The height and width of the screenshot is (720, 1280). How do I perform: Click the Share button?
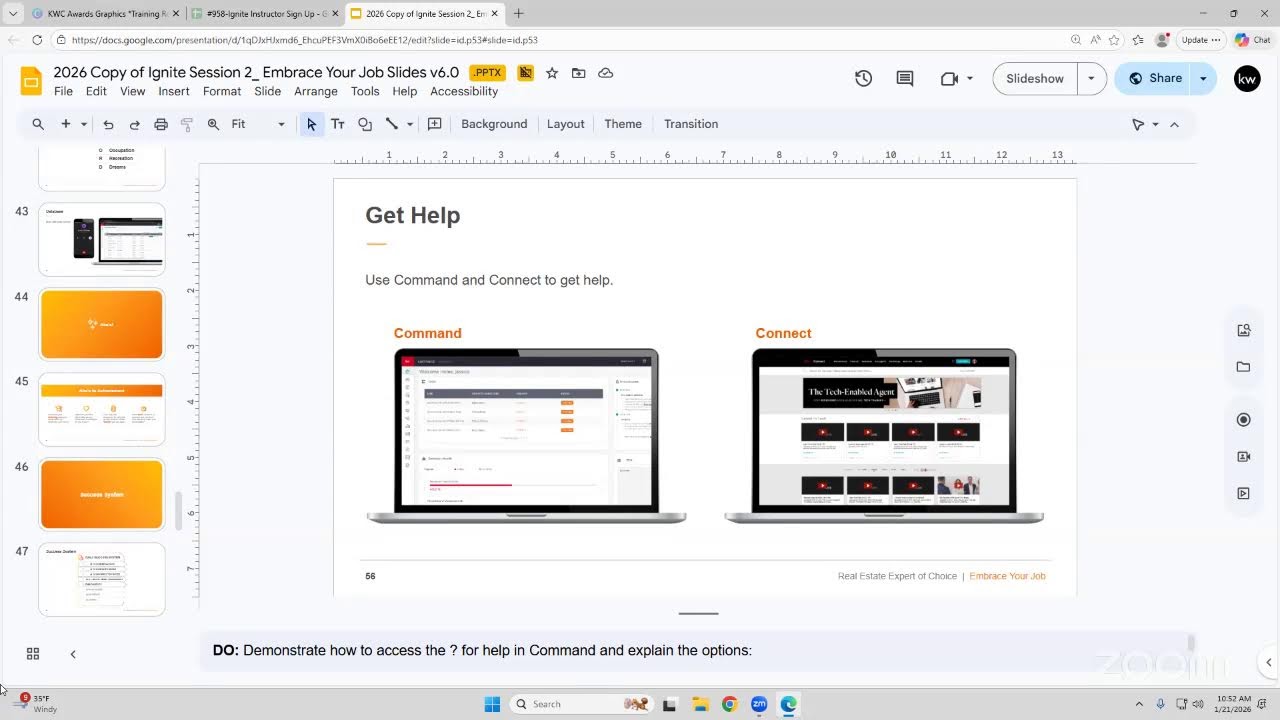1155,79
